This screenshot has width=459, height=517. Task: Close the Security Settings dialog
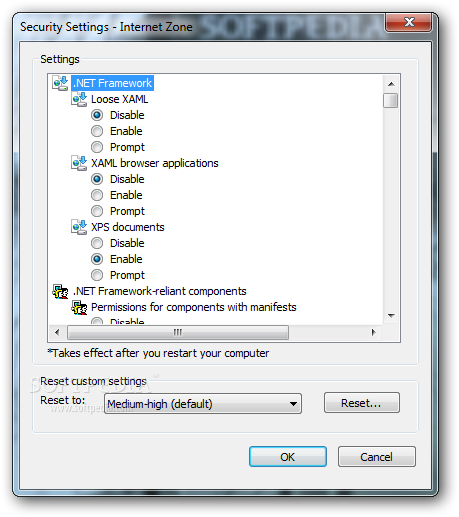409,22
